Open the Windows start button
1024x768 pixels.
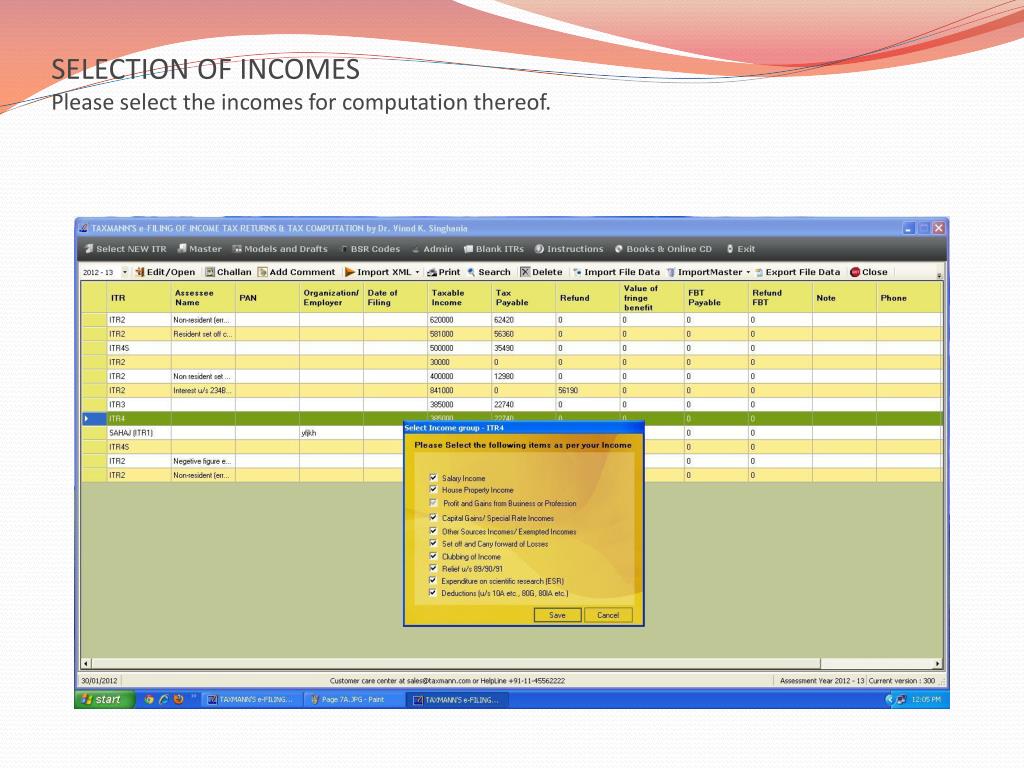105,699
